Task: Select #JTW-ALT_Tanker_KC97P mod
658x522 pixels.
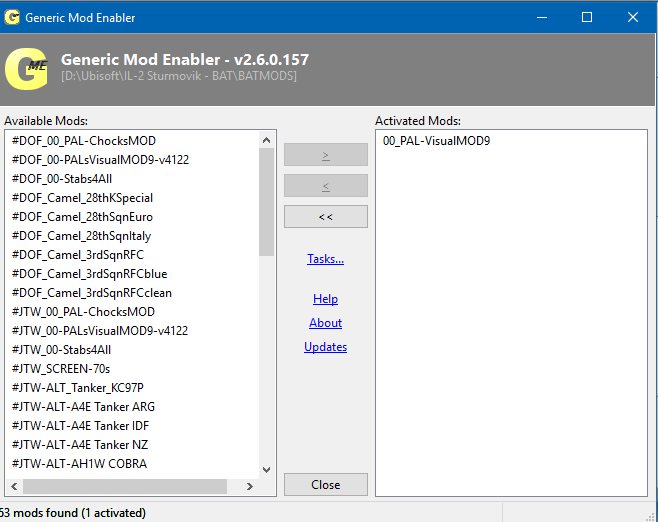Action: tap(78, 388)
